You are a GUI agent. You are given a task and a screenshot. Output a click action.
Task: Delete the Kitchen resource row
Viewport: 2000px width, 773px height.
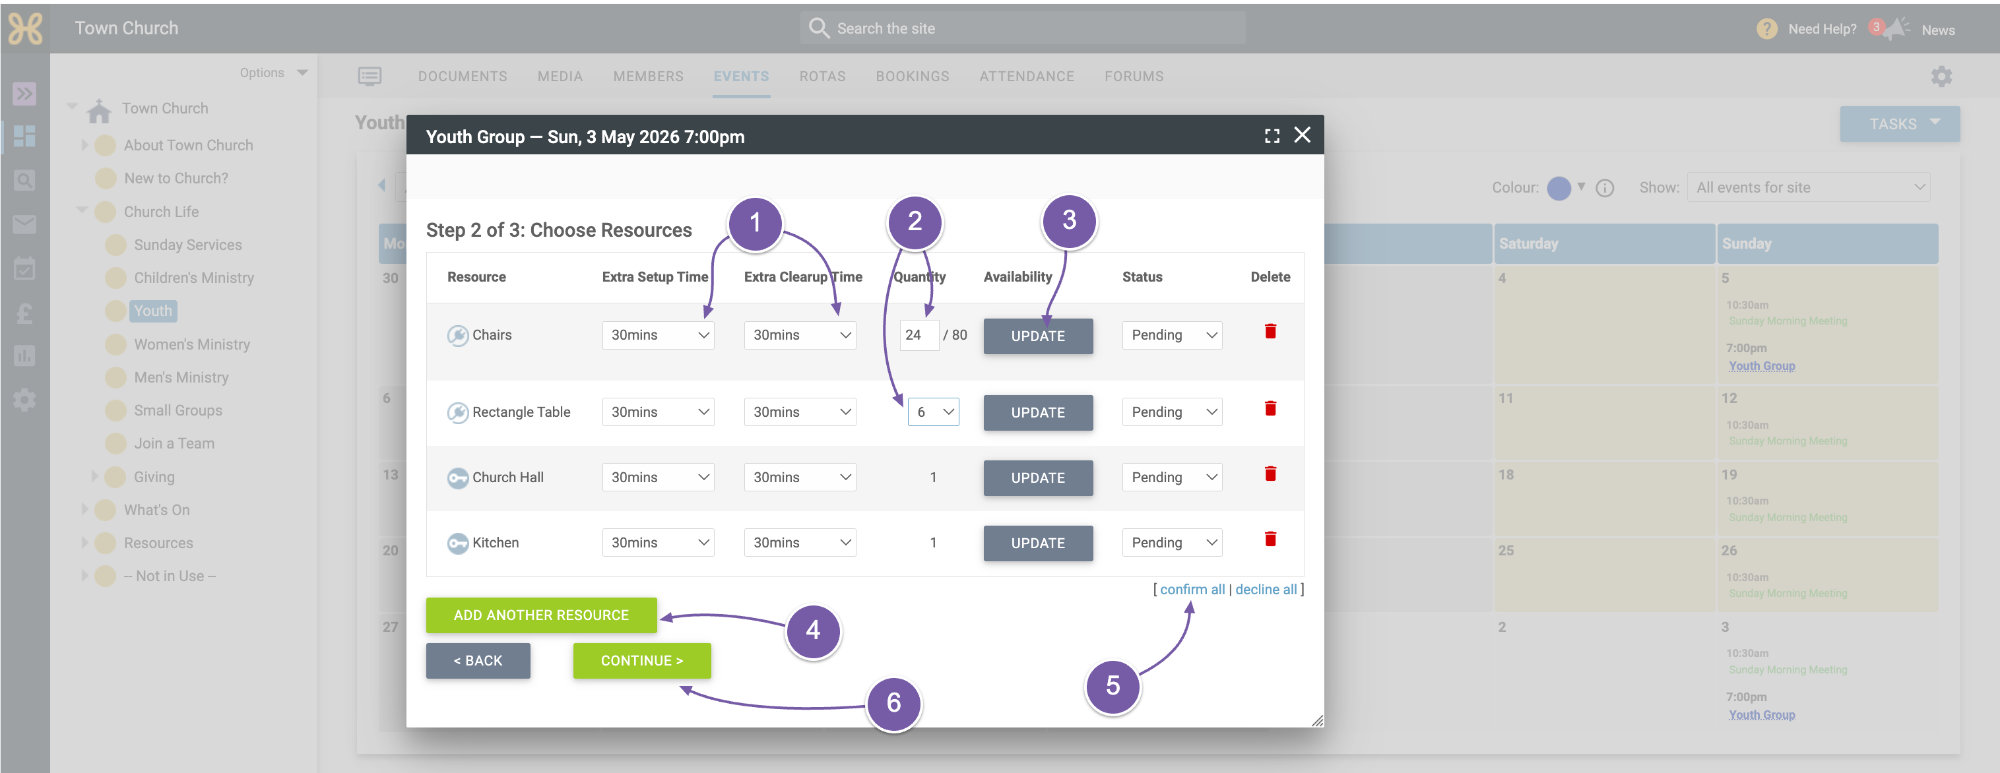[1270, 539]
